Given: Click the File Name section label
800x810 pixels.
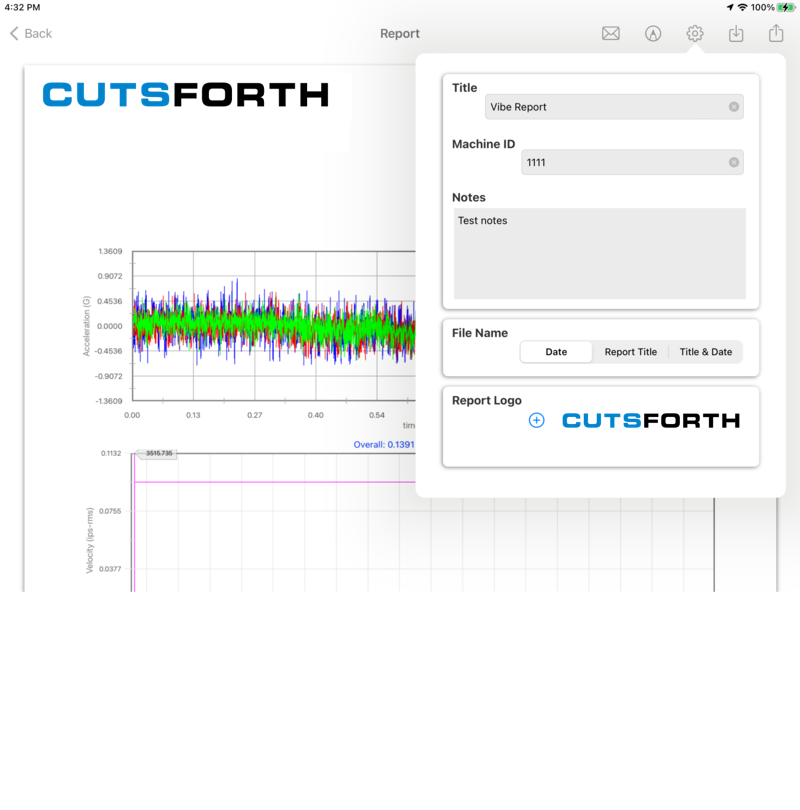Looking at the screenshot, I should tap(480, 333).
